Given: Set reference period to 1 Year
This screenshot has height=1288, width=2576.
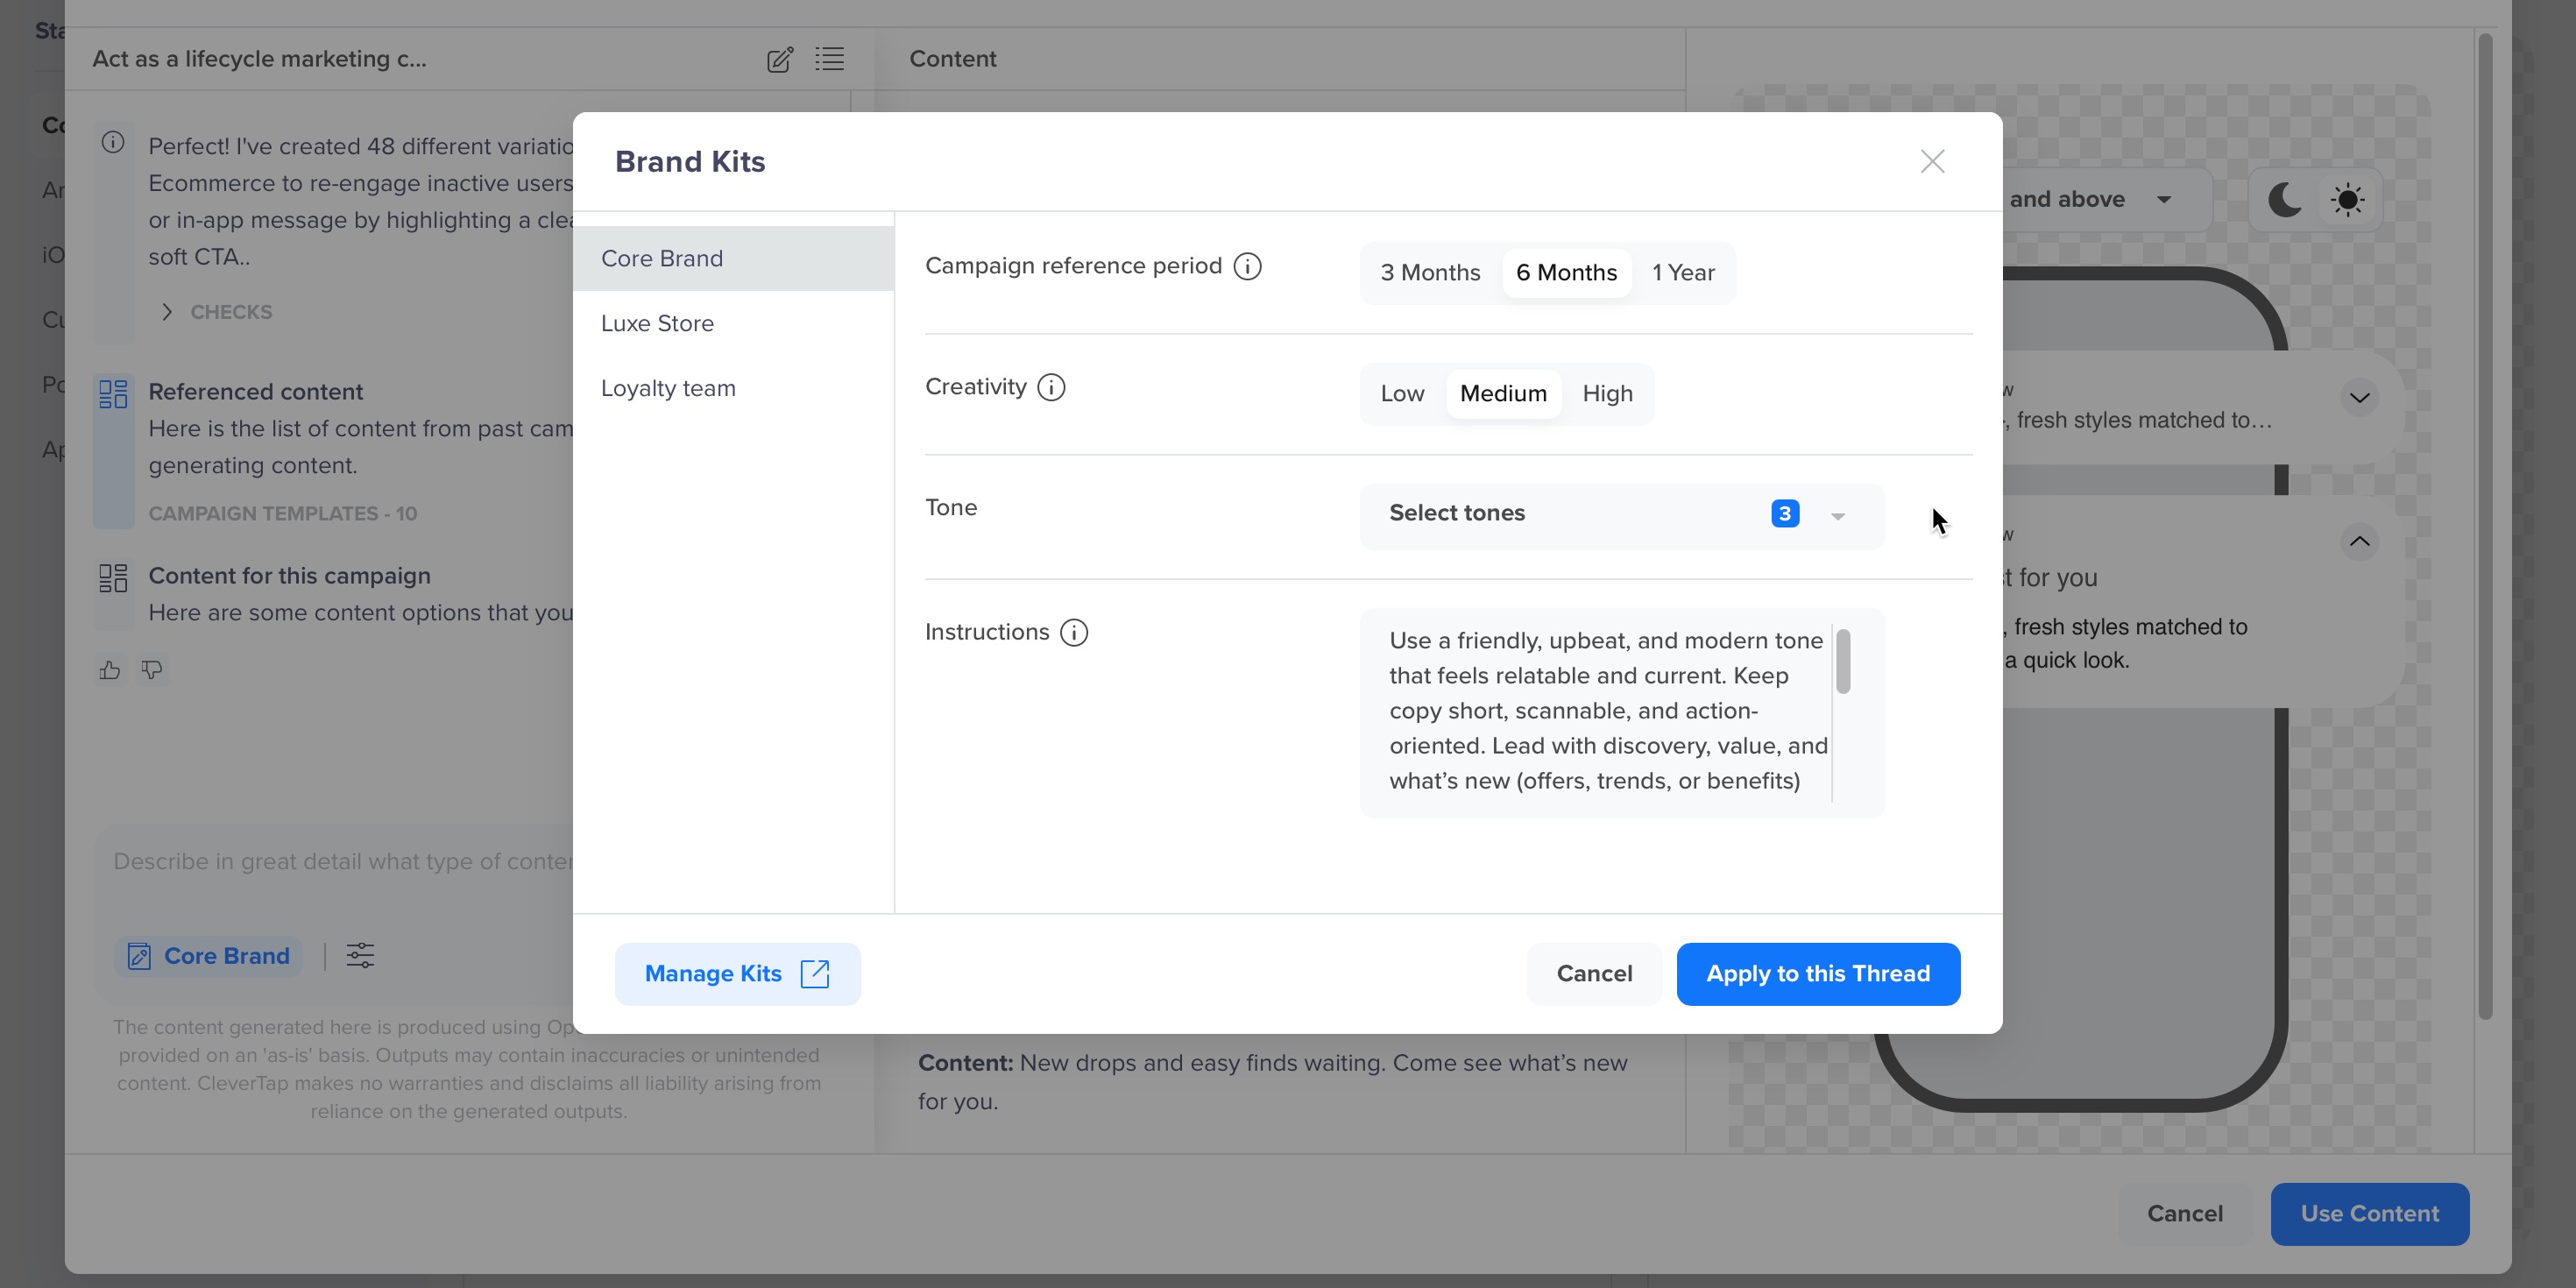Looking at the screenshot, I should click(x=1683, y=272).
